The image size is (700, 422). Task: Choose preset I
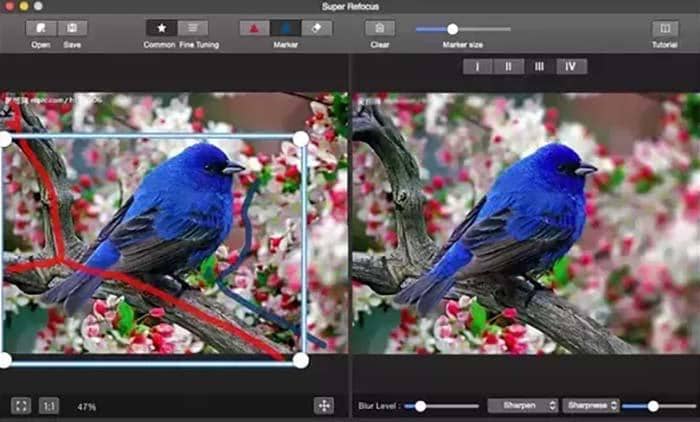[x=478, y=67]
